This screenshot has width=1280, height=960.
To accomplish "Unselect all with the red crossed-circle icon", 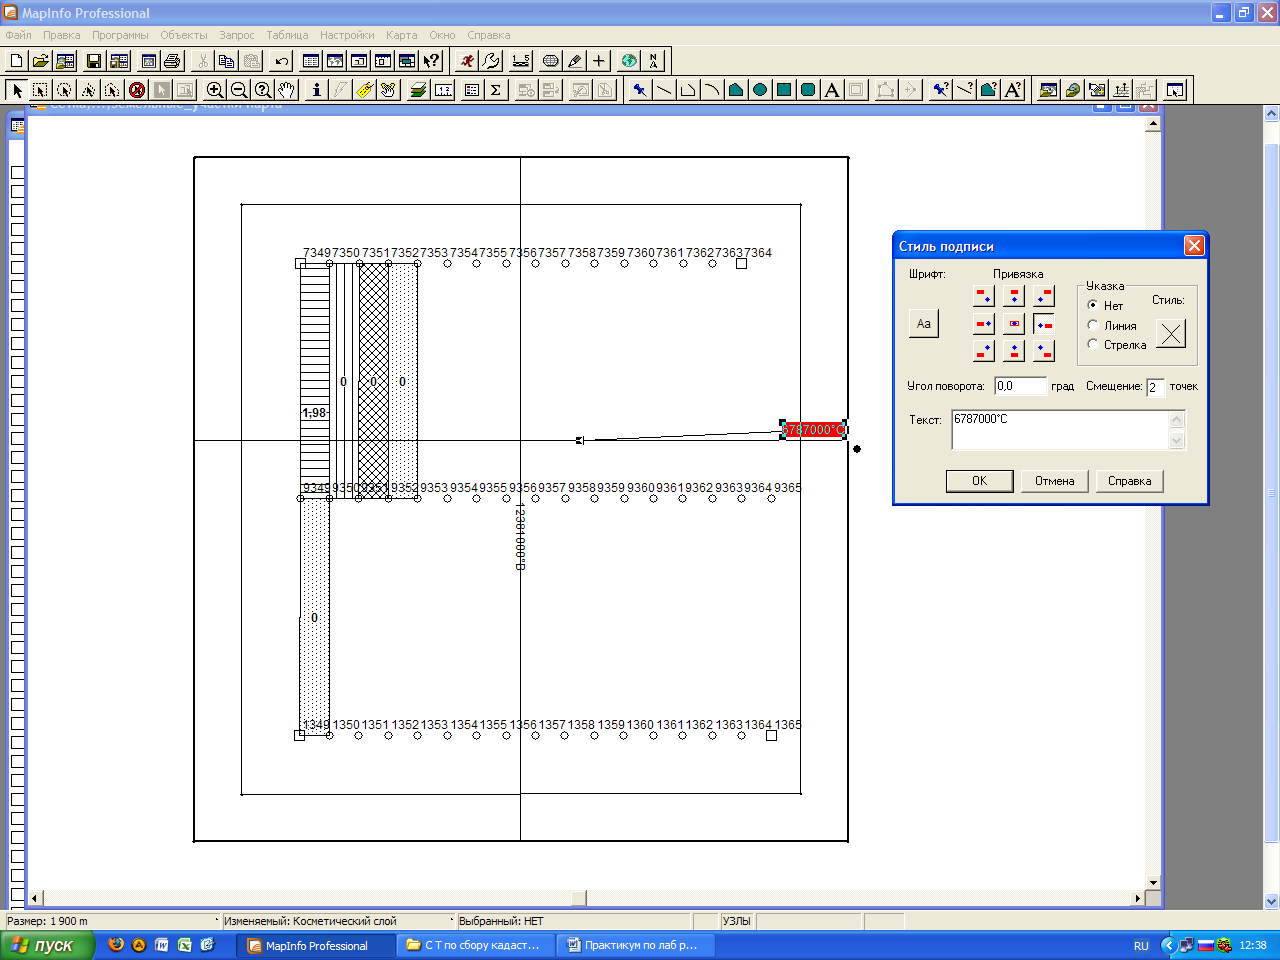I will 137,90.
